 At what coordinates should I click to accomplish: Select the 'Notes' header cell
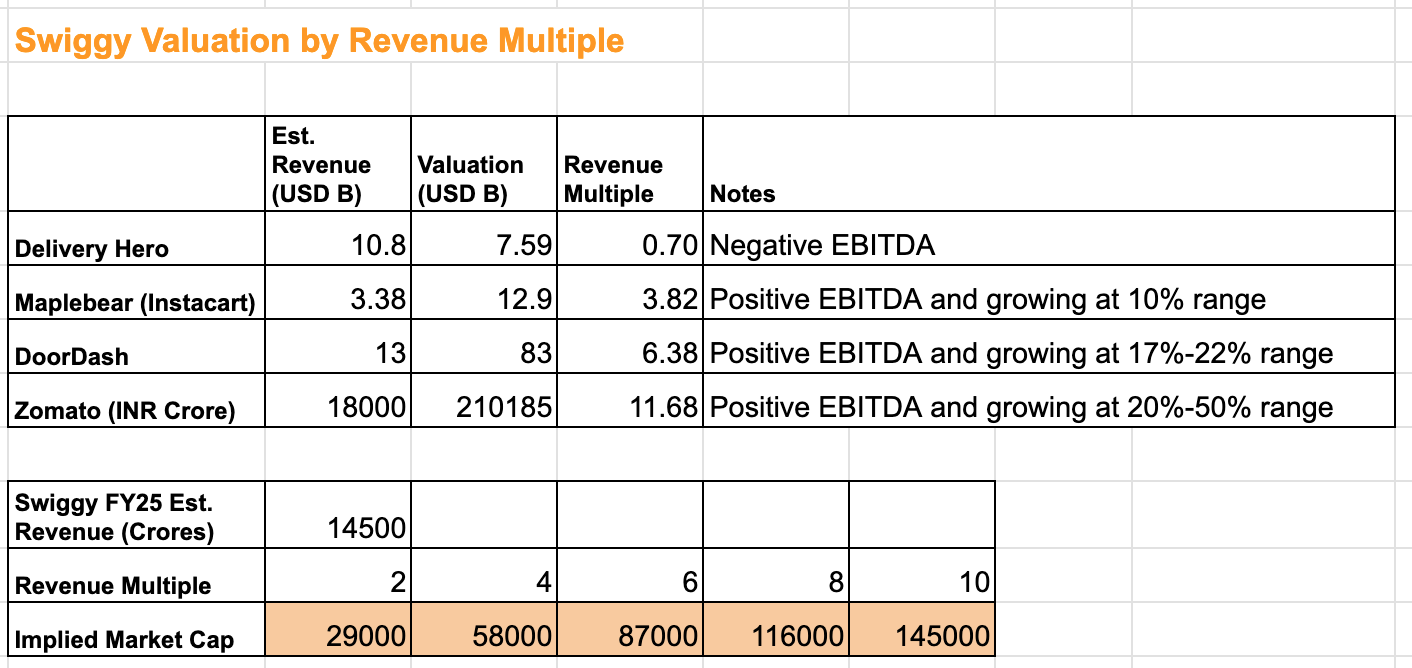click(1049, 164)
